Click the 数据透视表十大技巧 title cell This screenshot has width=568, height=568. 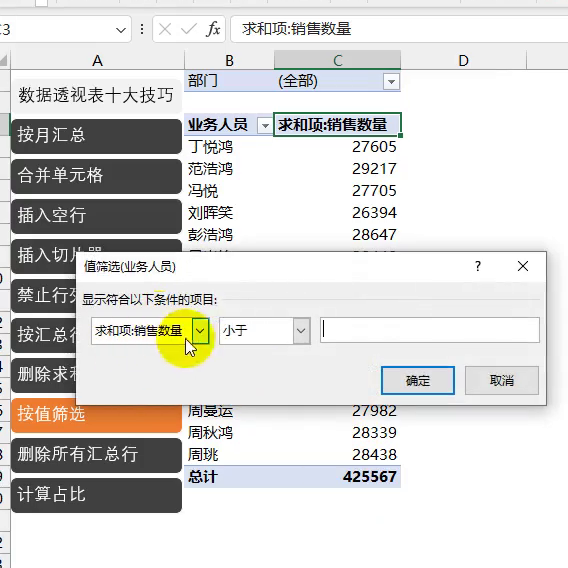tap(96, 96)
